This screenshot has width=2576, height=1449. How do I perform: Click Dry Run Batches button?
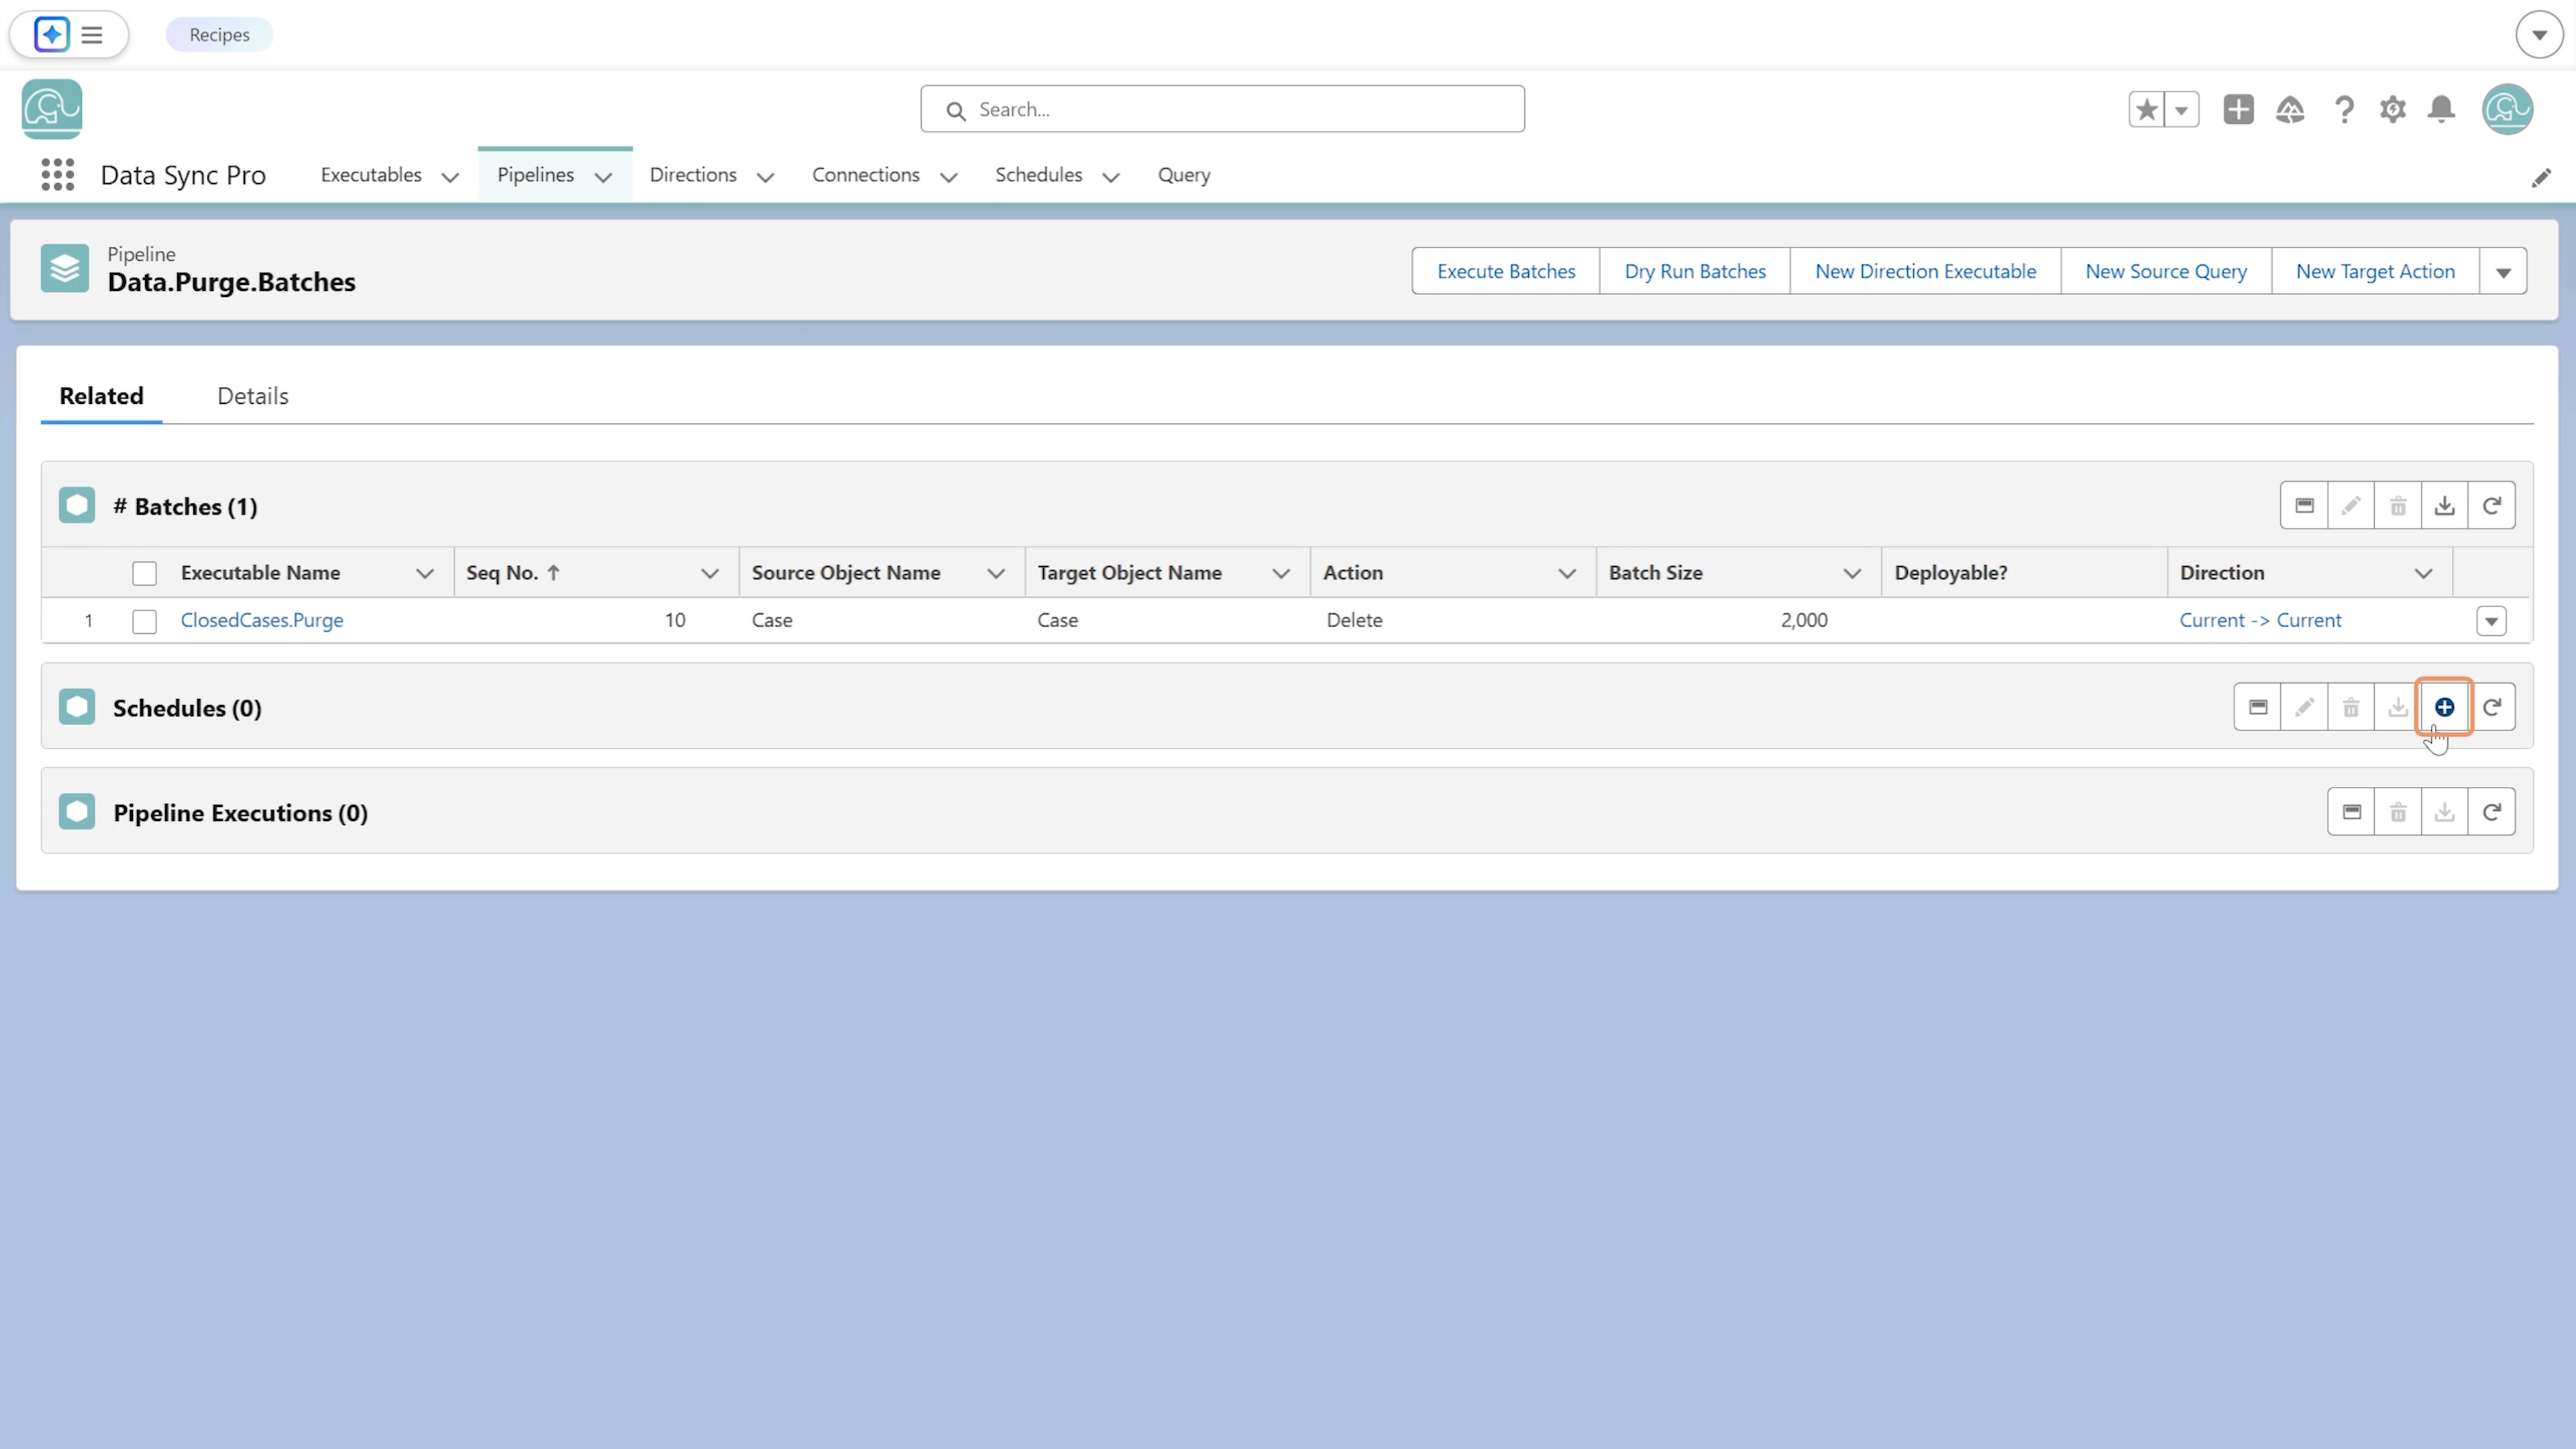coord(1694,272)
